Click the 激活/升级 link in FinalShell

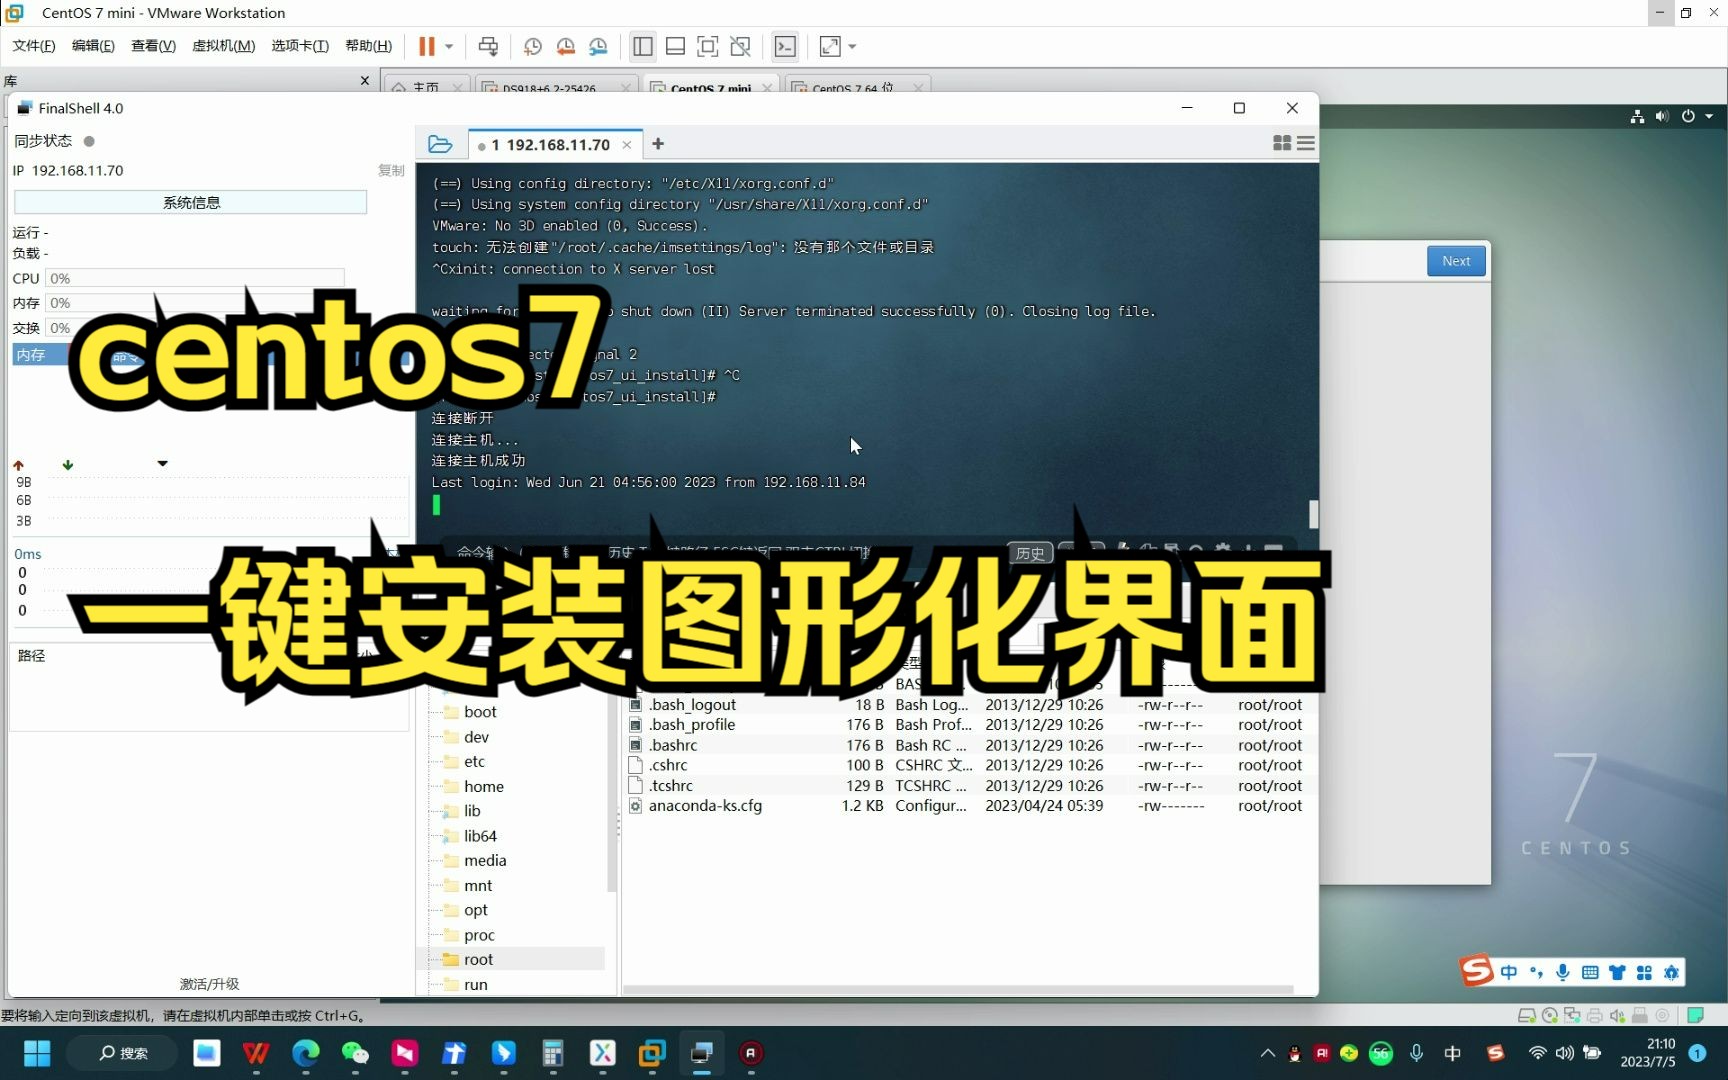[x=209, y=983]
